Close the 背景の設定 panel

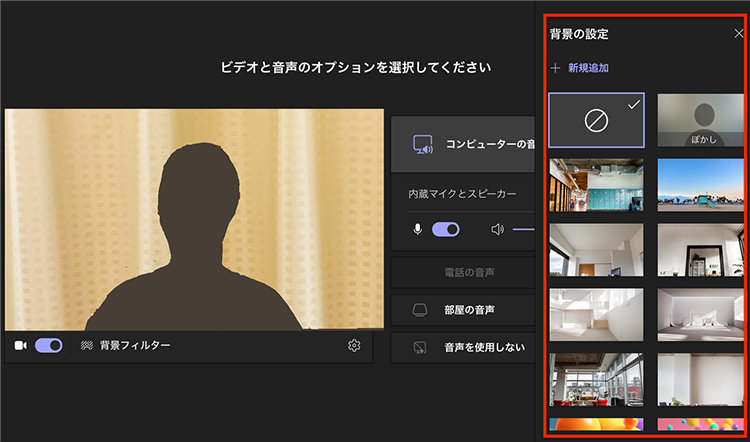[739, 33]
